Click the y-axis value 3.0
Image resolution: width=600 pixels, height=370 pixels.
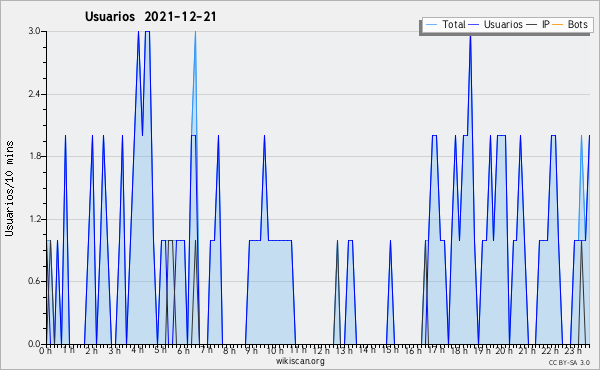[34, 31]
